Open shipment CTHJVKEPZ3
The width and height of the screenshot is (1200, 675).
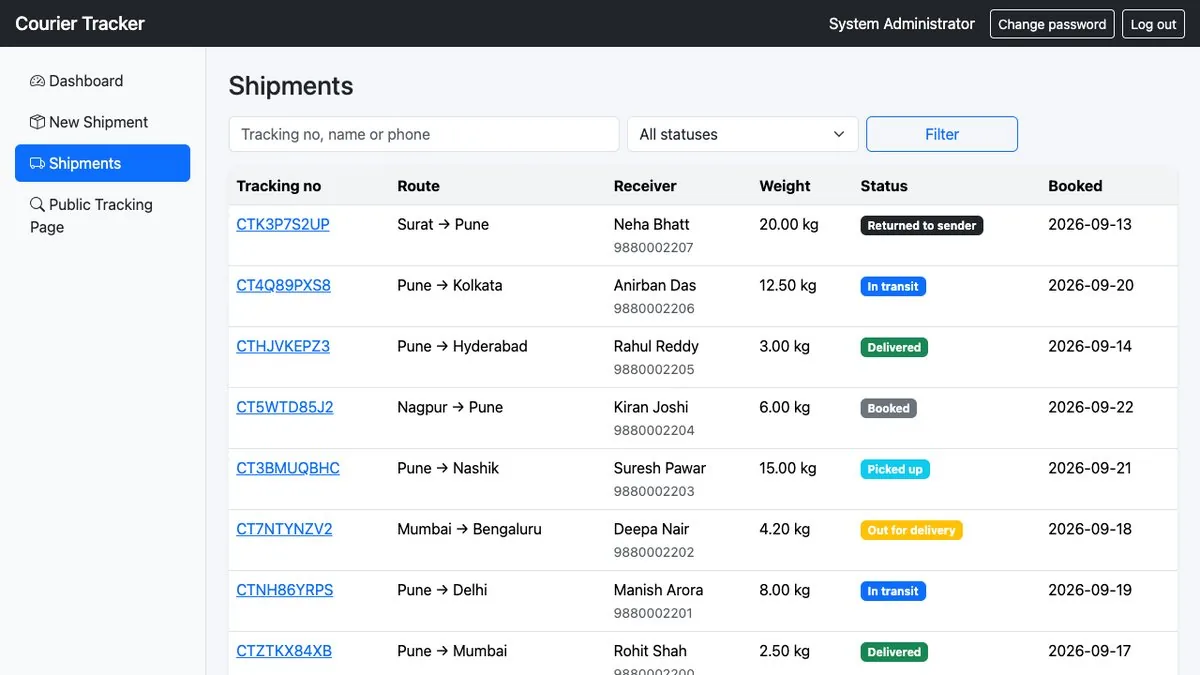[x=283, y=346]
